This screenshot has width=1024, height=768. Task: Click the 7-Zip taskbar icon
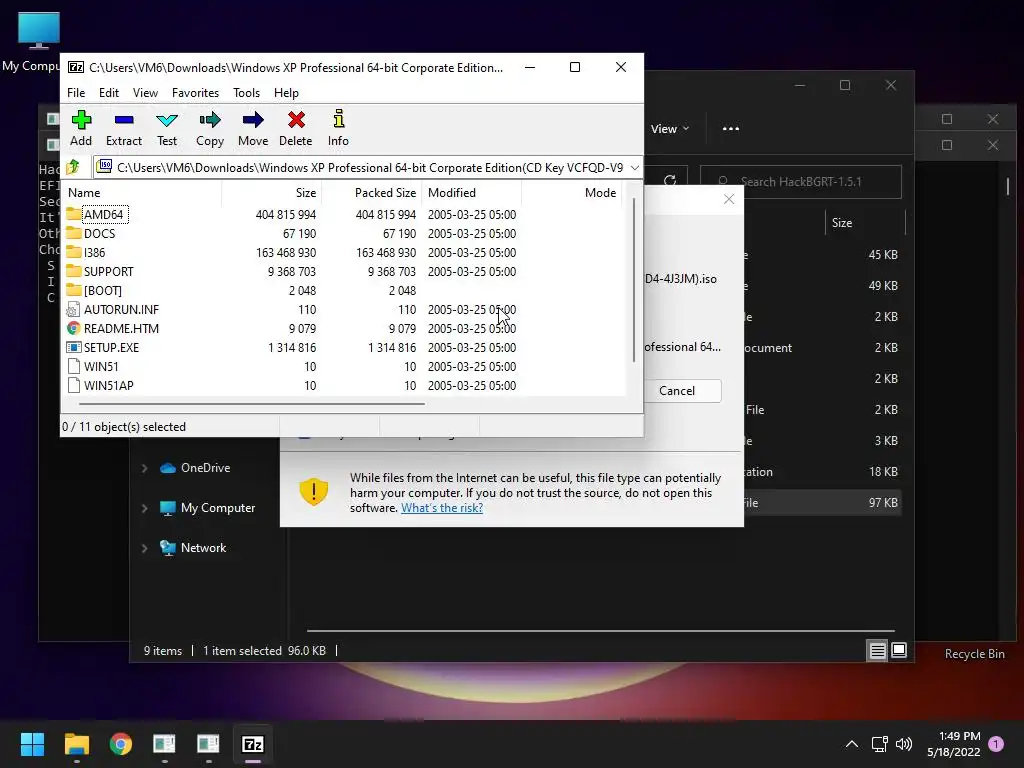[253, 744]
